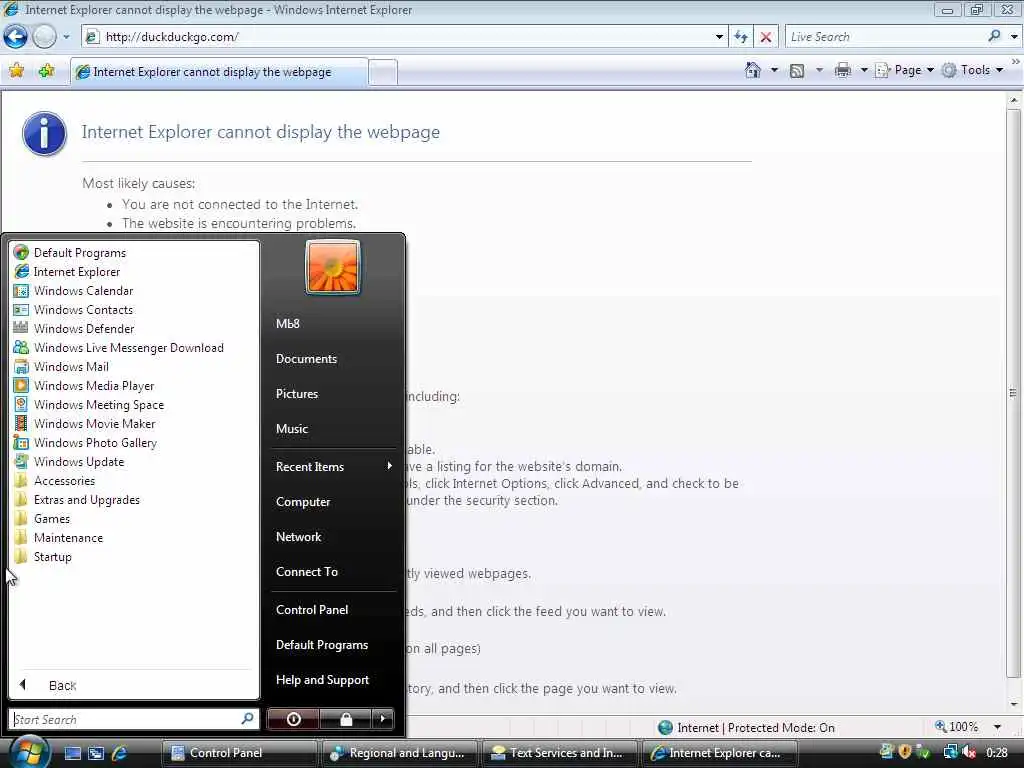Click the Refresh page icon
The width and height of the screenshot is (1024, 768).
point(741,37)
